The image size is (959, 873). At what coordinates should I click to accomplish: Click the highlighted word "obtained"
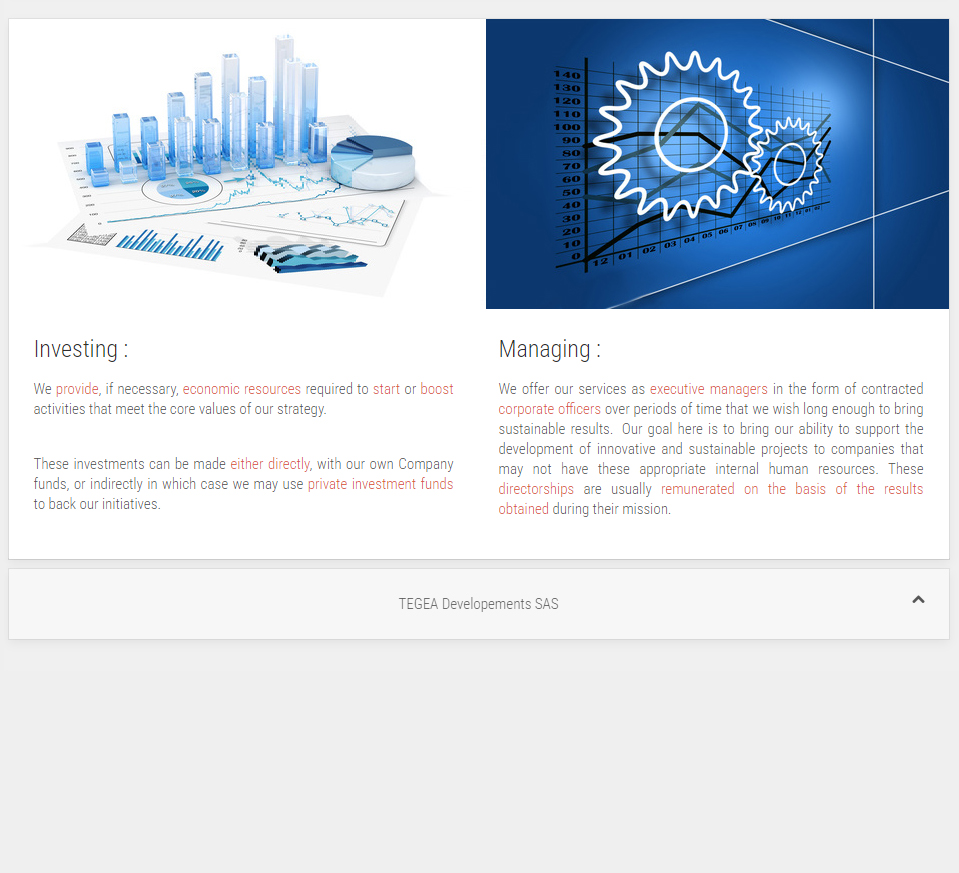pos(523,509)
